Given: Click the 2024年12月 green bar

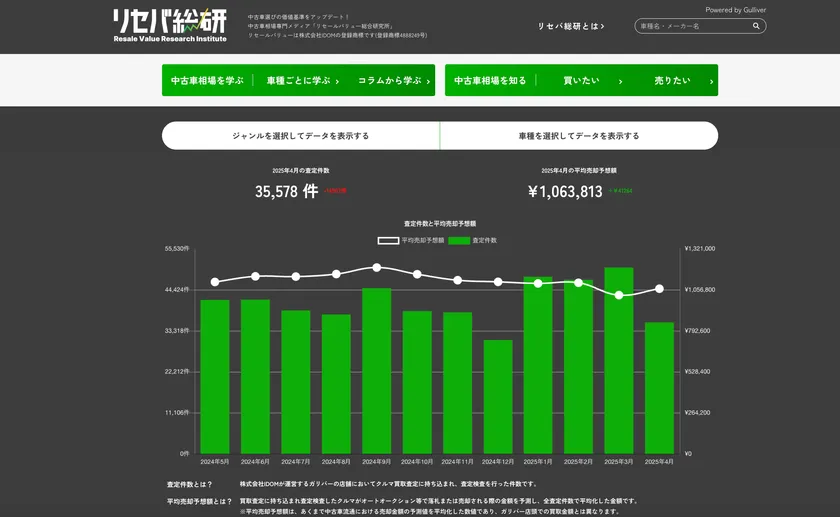Looking at the screenshot, I should 498,396.
